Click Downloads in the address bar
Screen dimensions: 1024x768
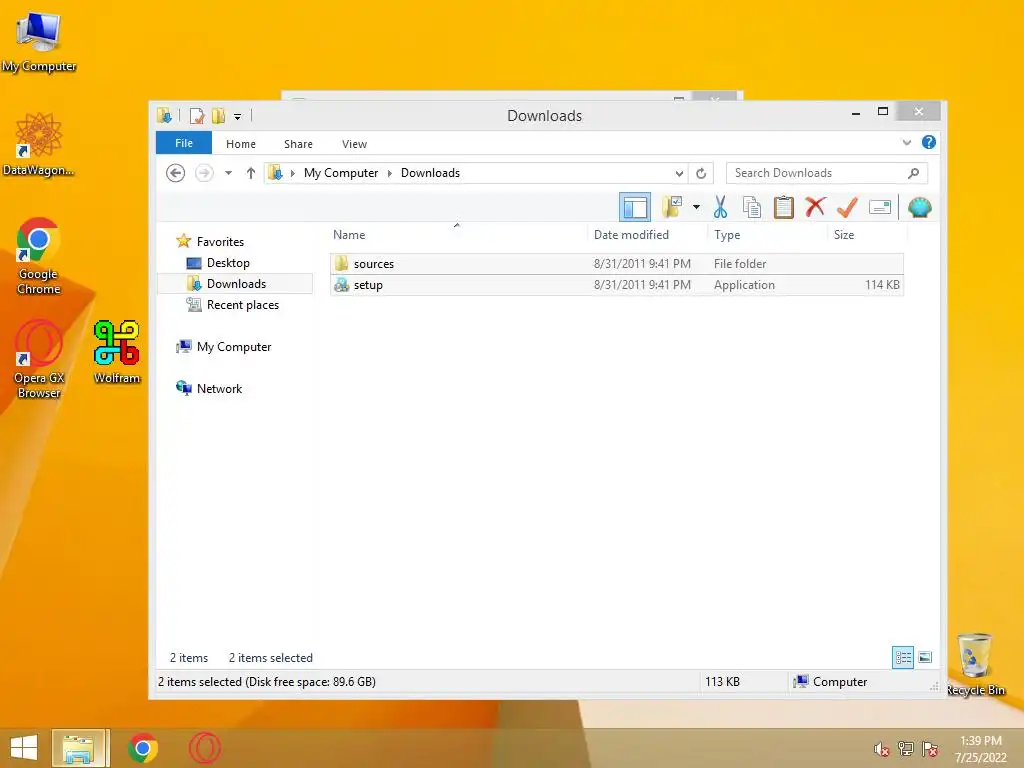430,173
